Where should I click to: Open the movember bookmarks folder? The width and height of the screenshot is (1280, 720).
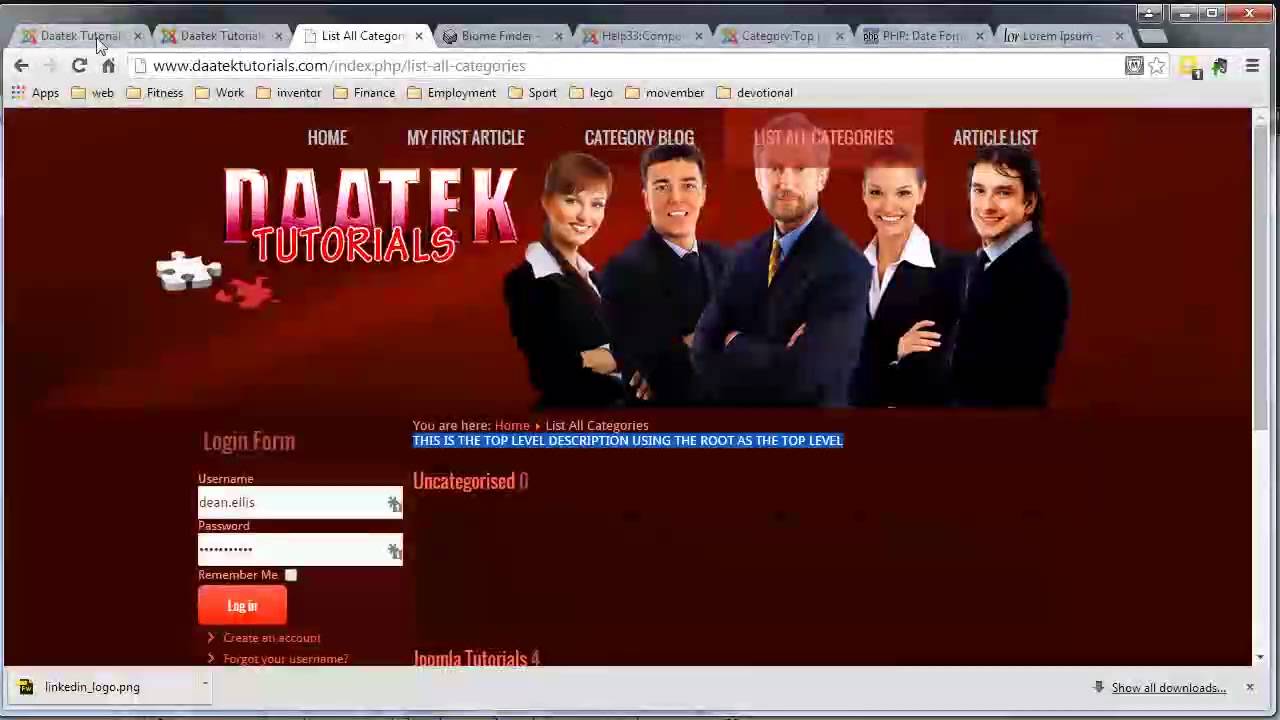pyautogui.click(x=665, y=93)
